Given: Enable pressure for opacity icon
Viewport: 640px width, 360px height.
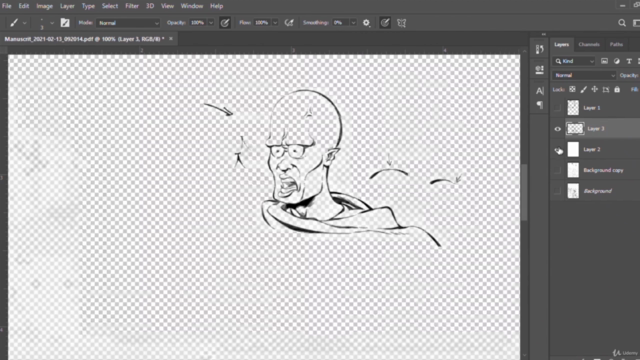Looking at the screenshot, I should (x=225, y=23).
